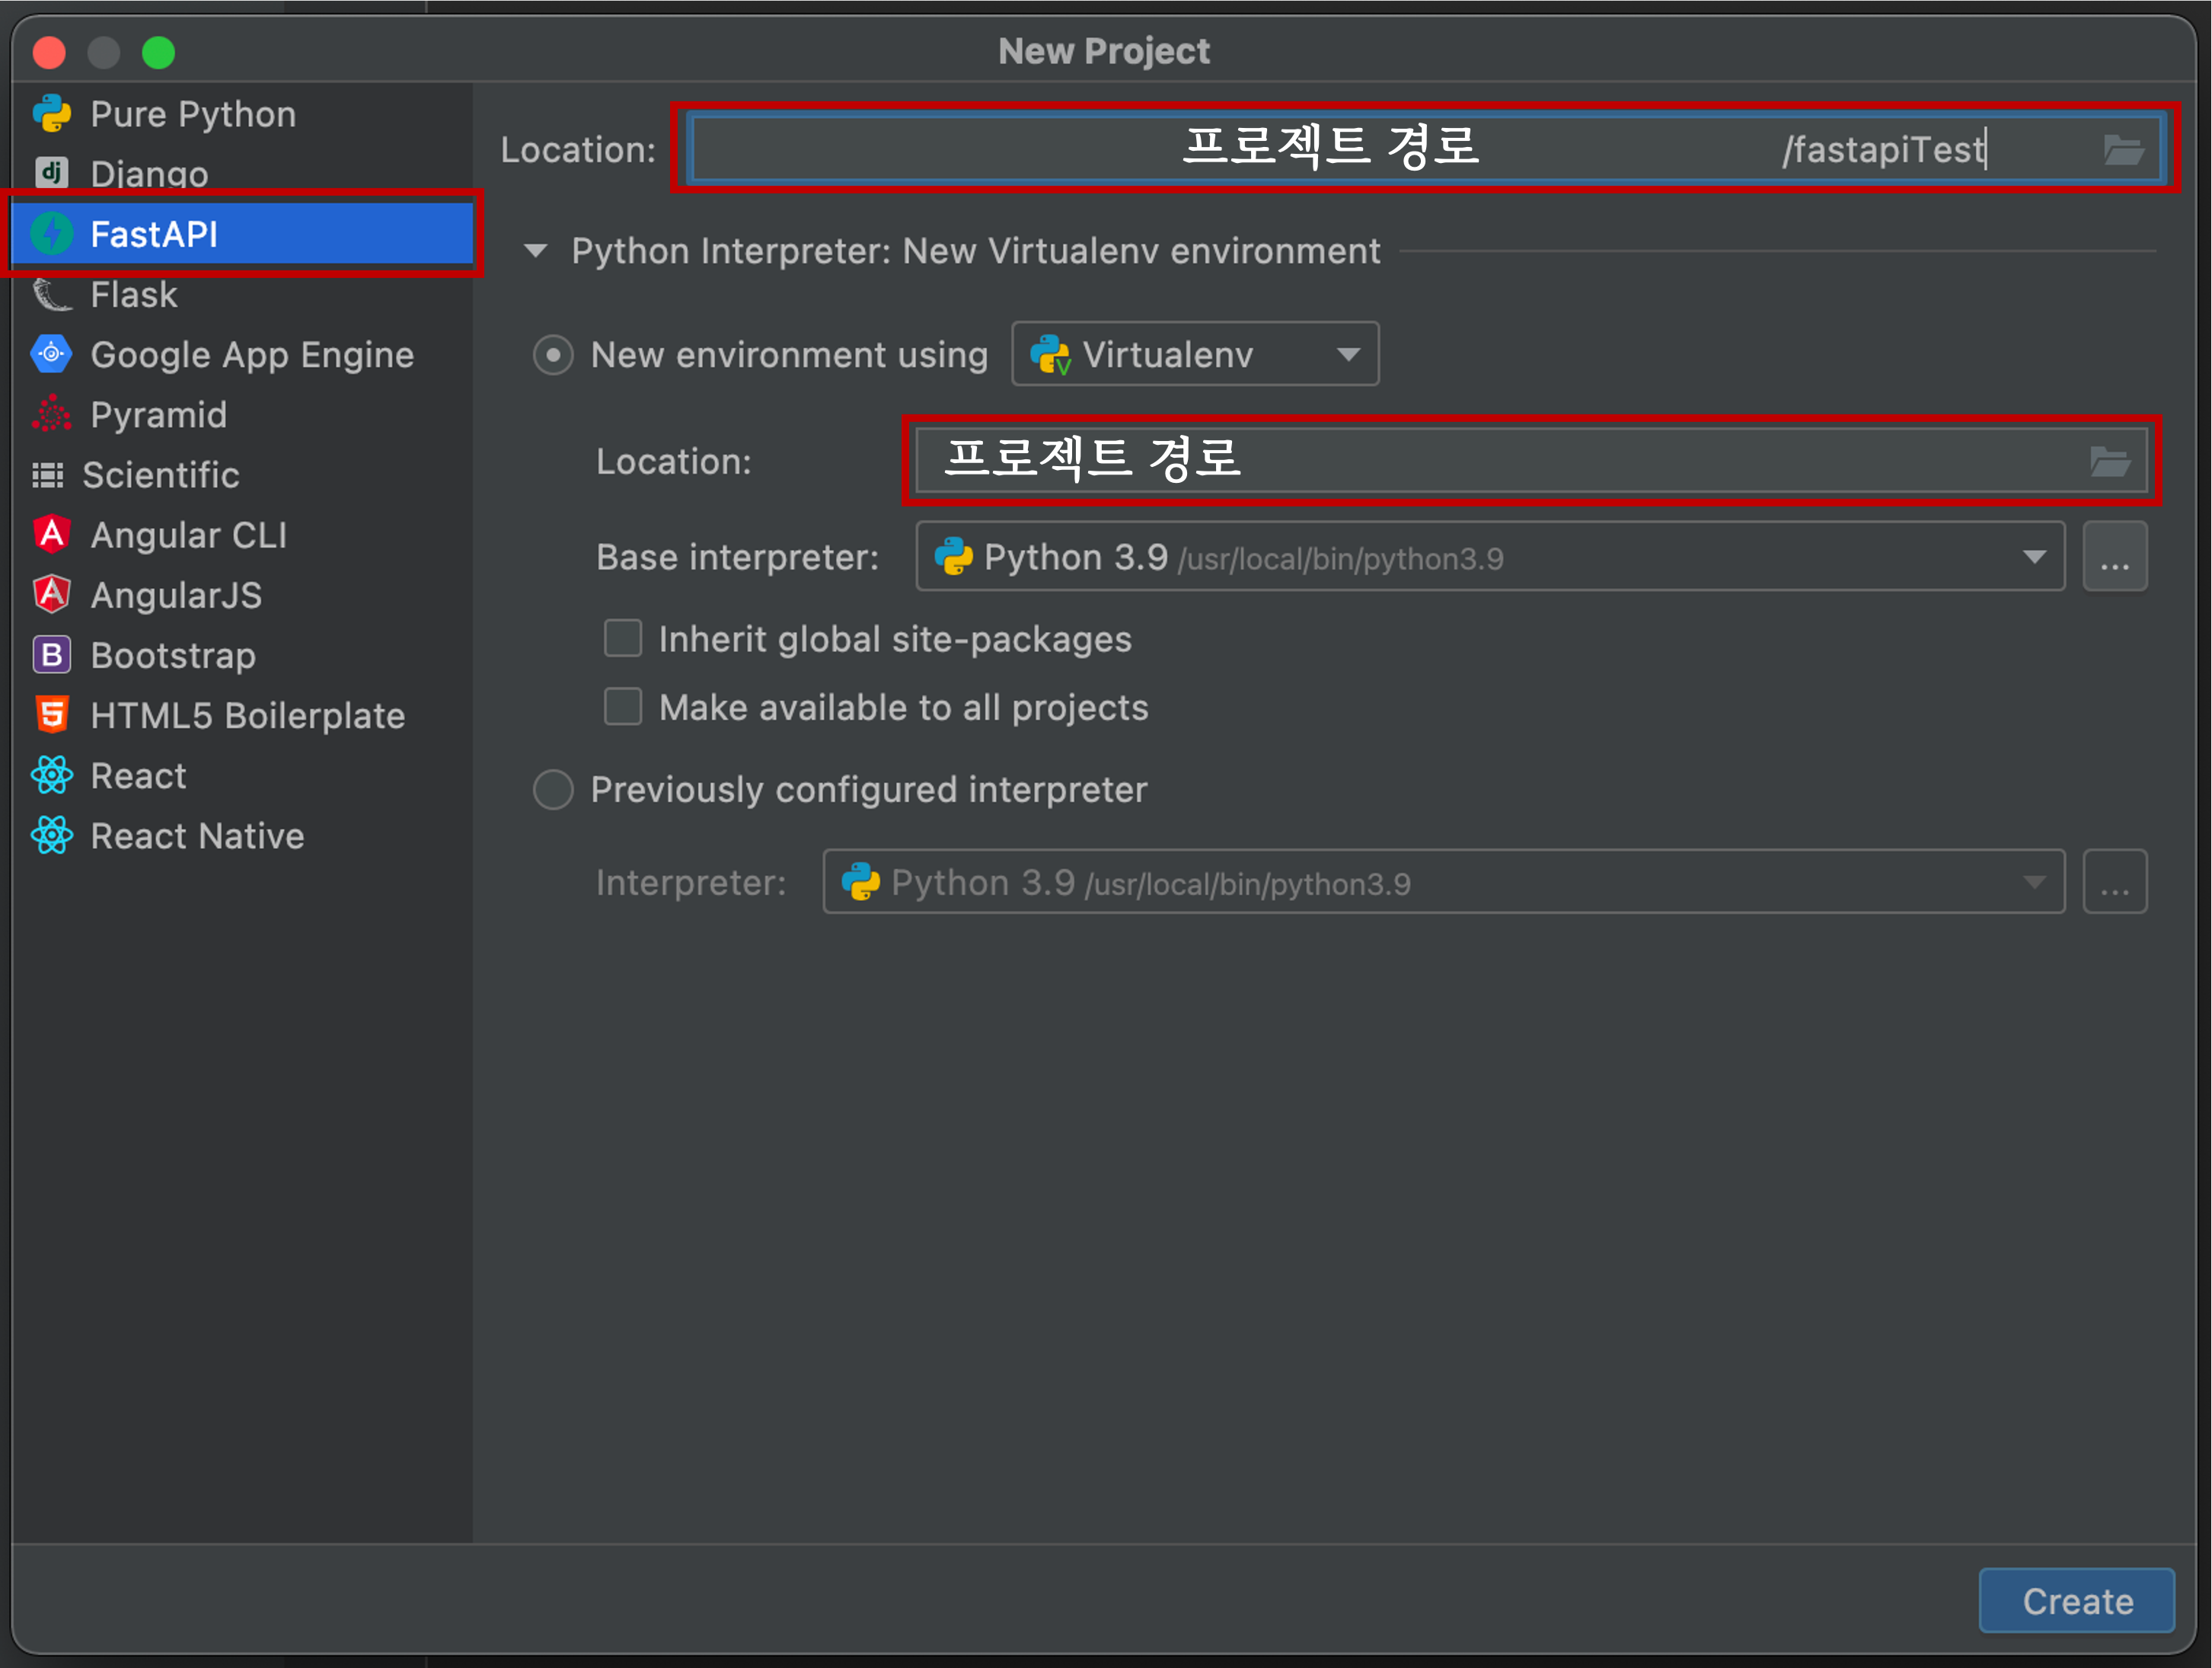The height and width of the screenshot is (1668, 2212).
Task: Click the Angular CLI icon
Action: 52,535
